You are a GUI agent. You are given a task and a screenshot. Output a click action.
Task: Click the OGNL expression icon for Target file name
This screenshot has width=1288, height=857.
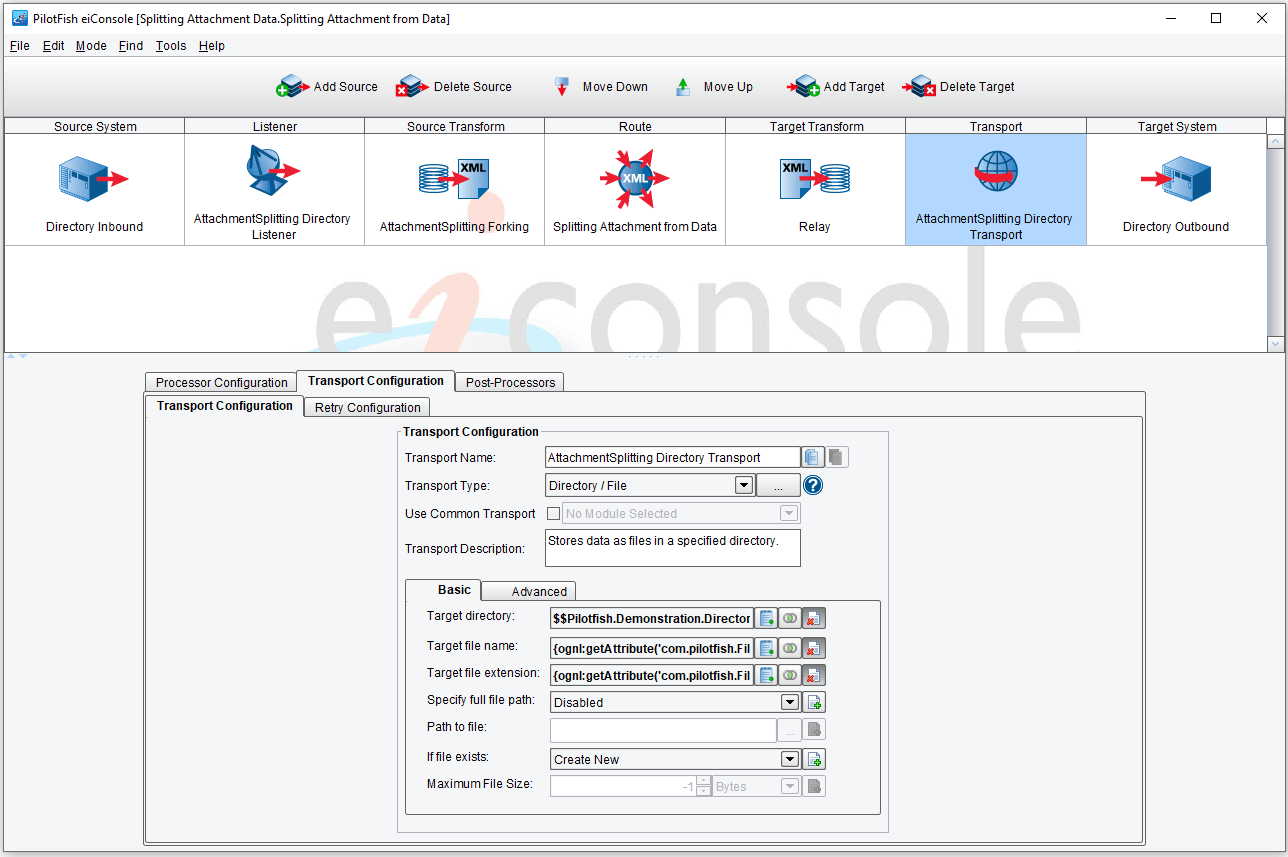point(790,647)
